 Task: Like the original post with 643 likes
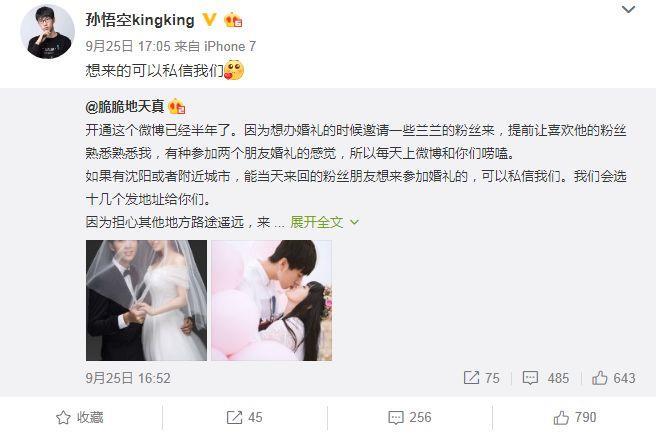click(x=613, y=378)
